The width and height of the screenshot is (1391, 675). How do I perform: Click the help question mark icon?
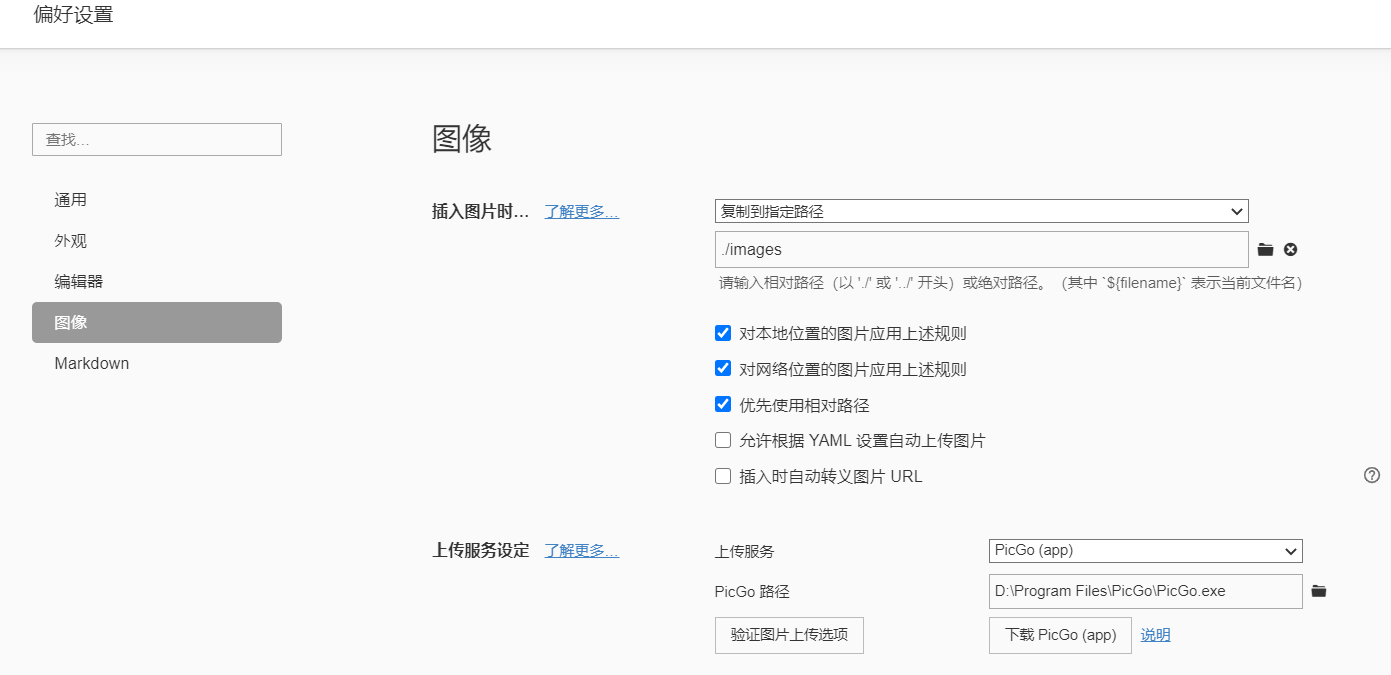(1372, 475)
